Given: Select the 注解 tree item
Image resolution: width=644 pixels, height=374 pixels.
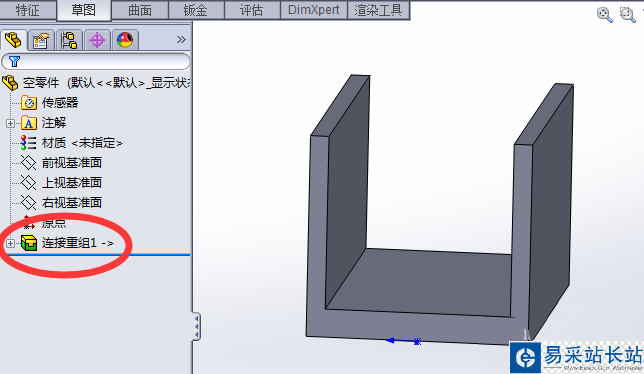Looking at the screenshot, I should point(54,123).
